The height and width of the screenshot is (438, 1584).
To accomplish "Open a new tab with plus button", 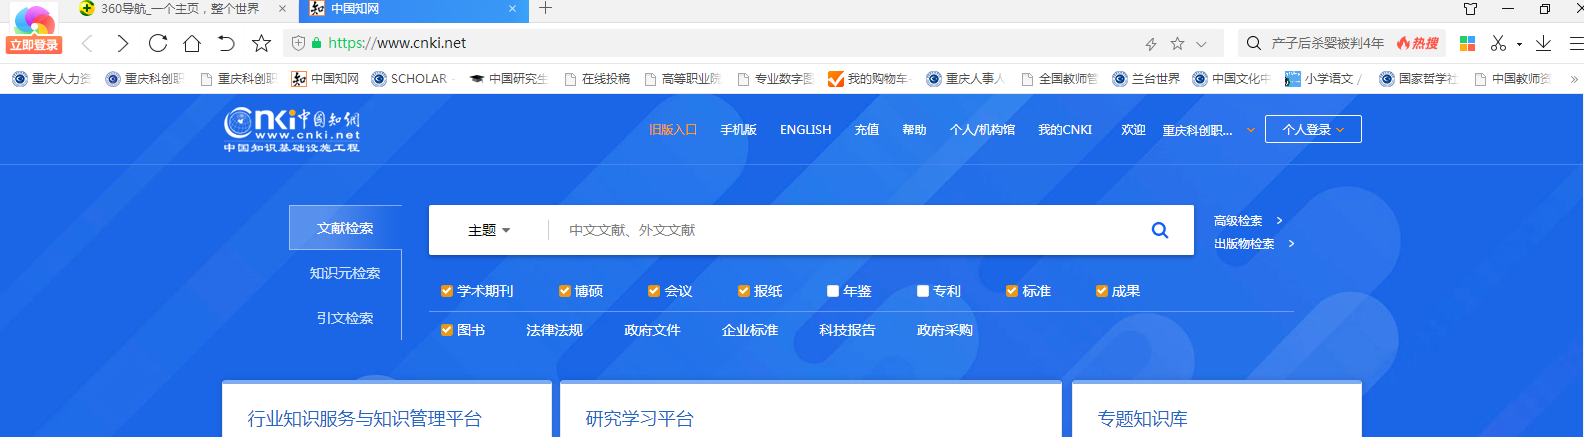I will tap(545, 8).
